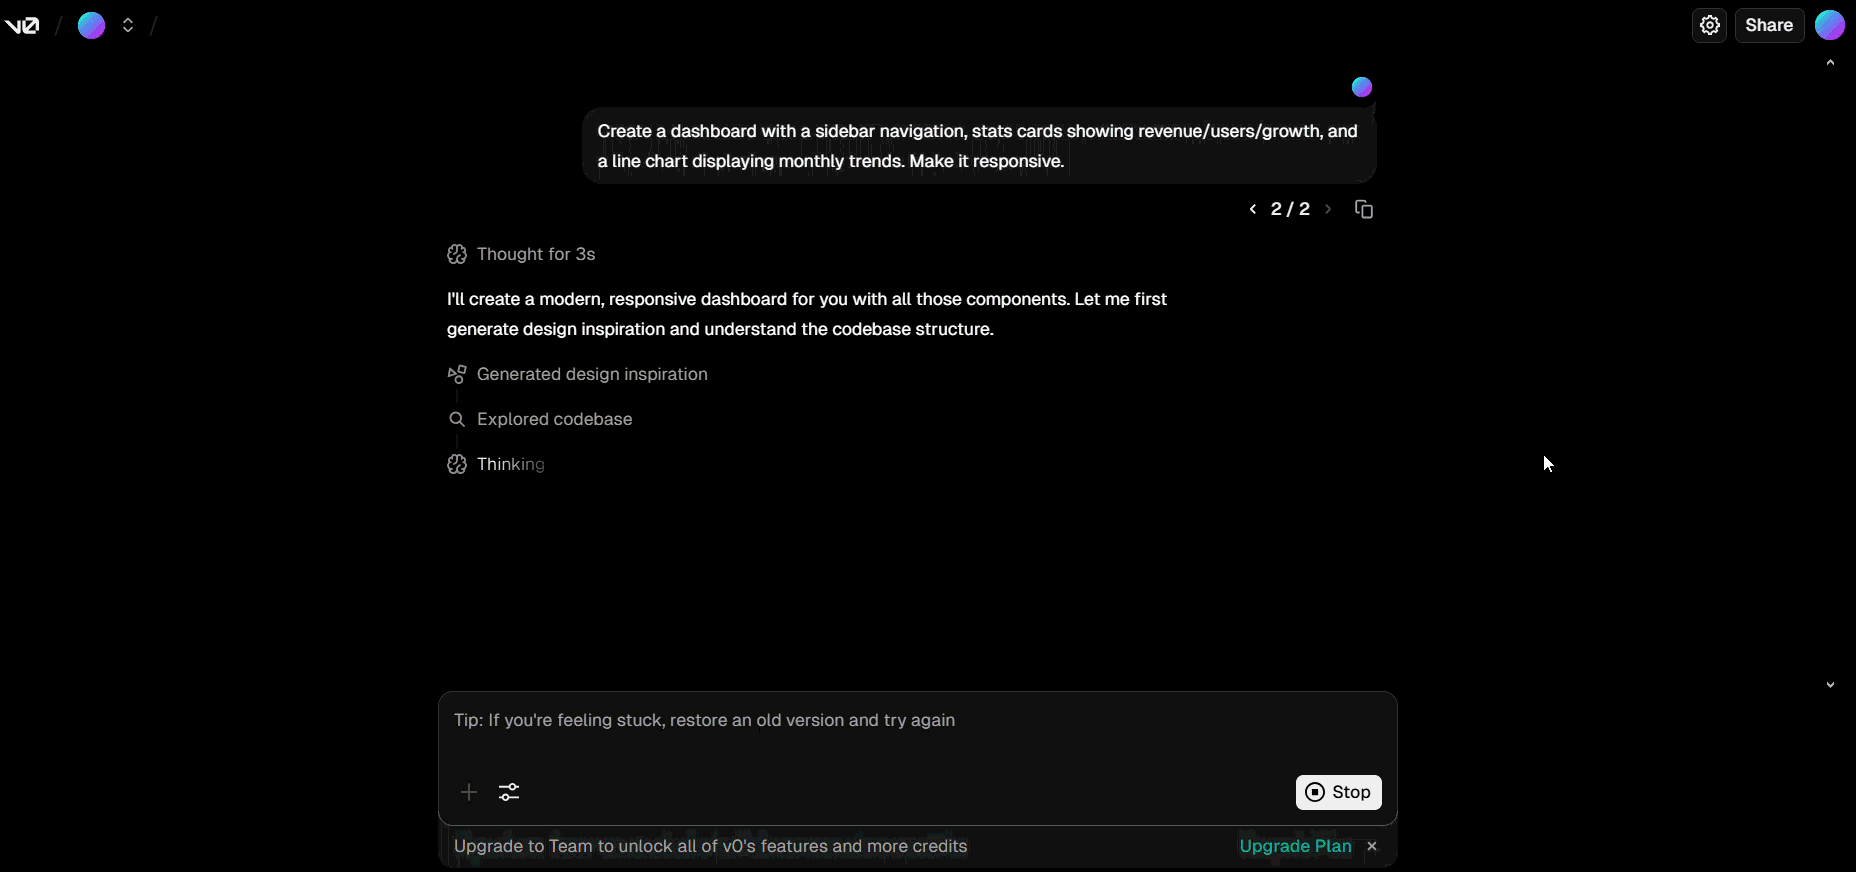Copy the user prompt message
This screenshot has height=872, width=1856.
click(1364, 209)
